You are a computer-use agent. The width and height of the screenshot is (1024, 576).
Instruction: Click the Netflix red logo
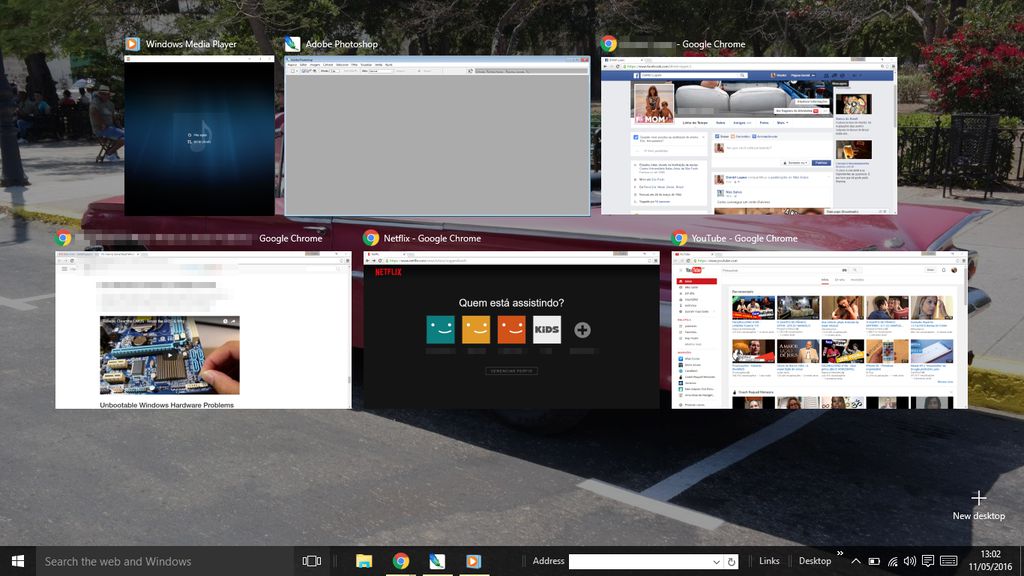point(388,272)
